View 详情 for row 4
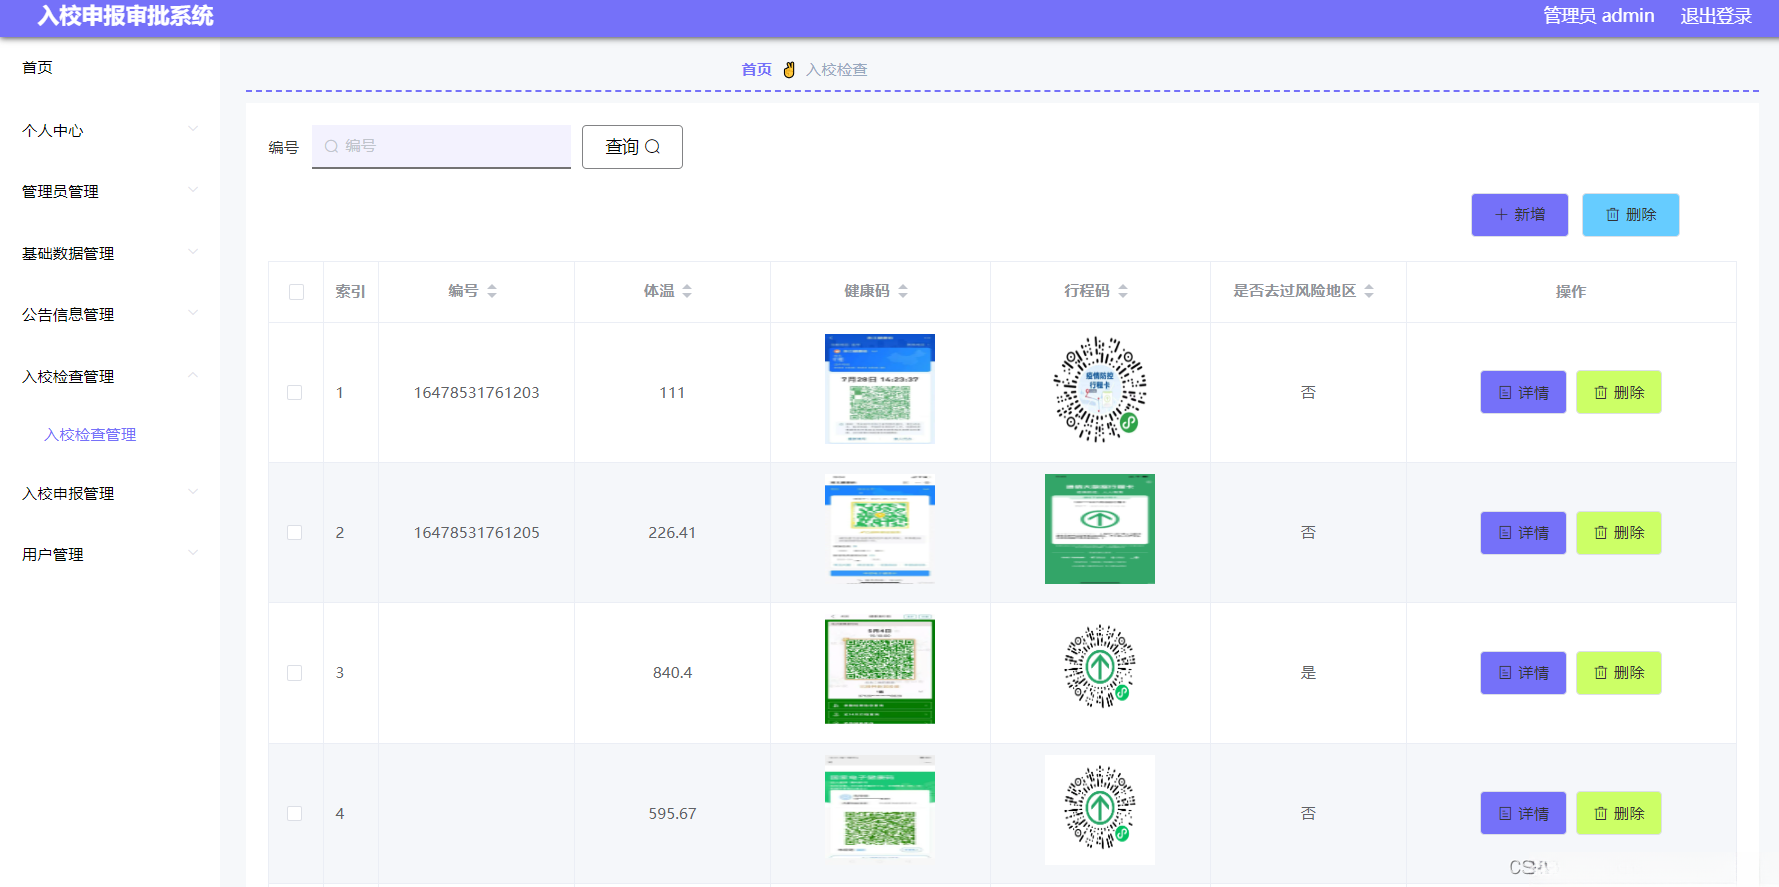 (x=1523, y=813)
